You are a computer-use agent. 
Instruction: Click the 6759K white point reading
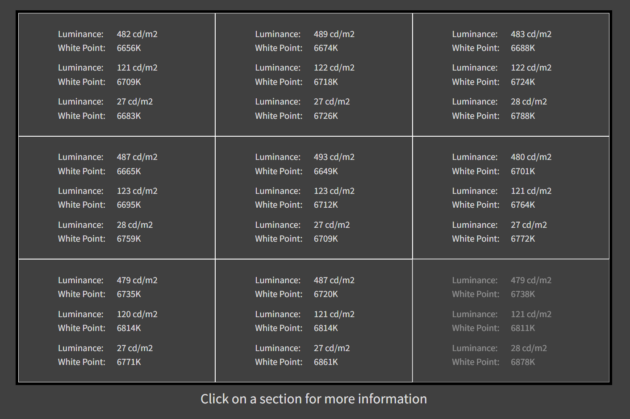(129, 239)
